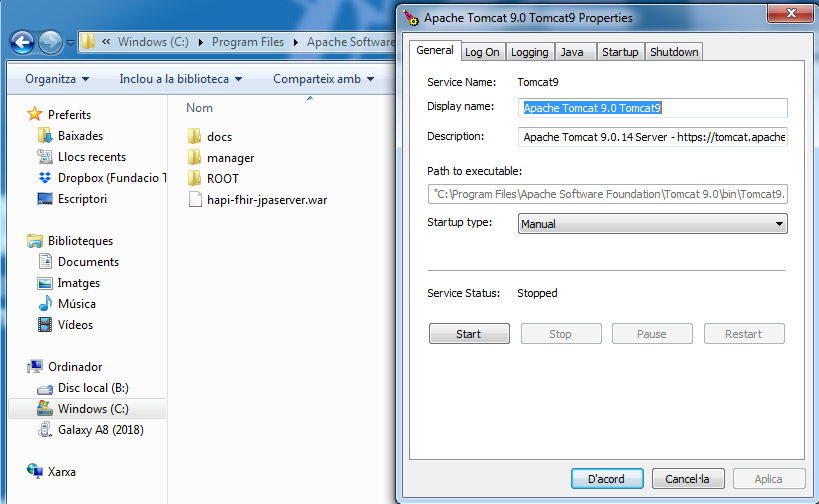Open the Startup type dropdown

pyautogui.click(x=653, y=224)
